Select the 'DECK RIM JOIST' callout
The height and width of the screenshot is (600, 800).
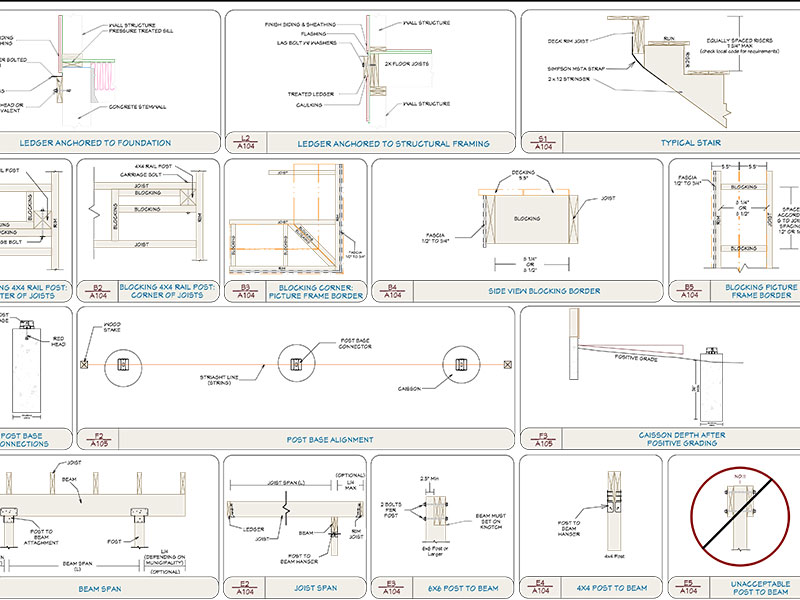point(568,41)
